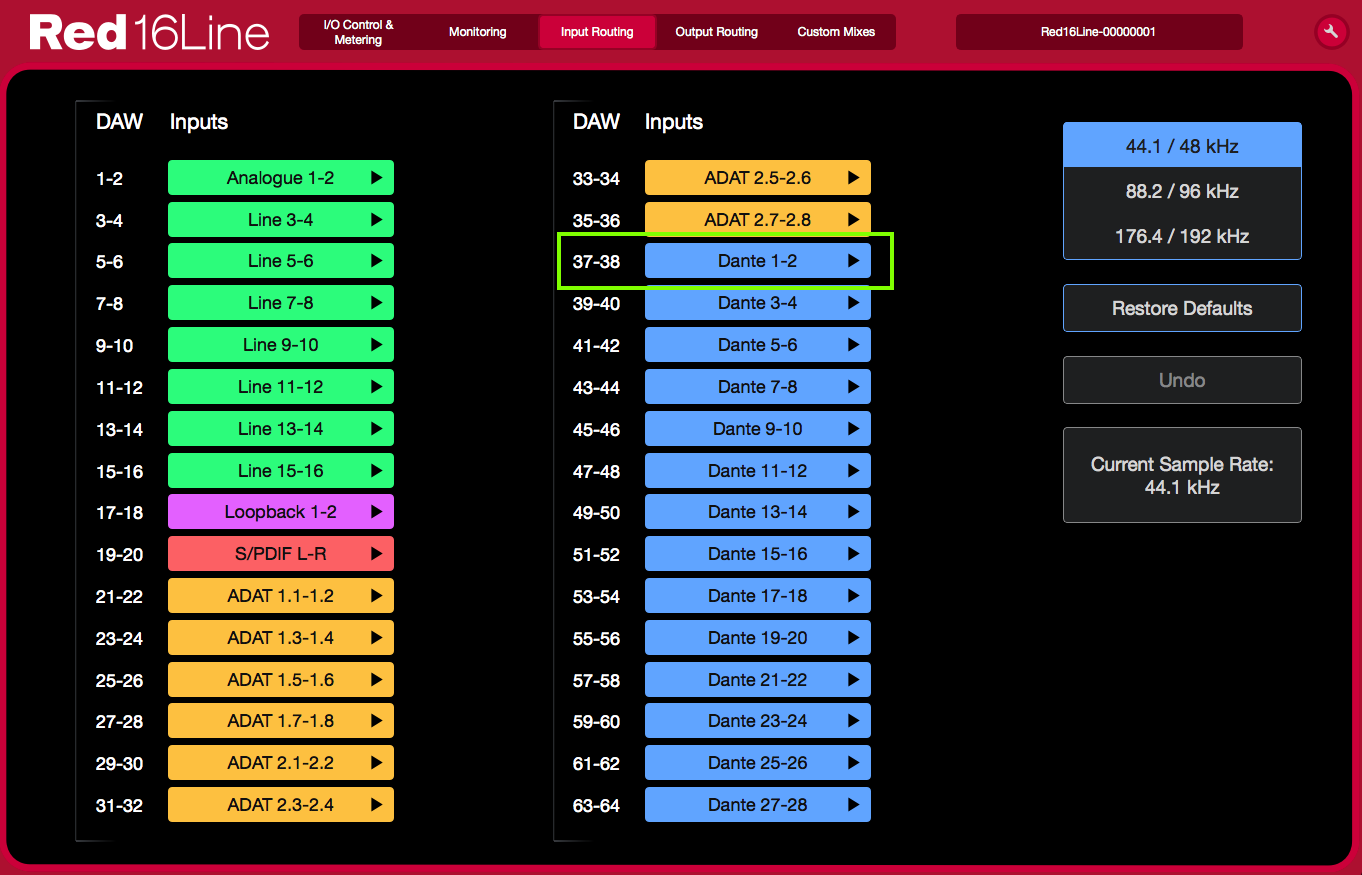
Task: Open the Dante 3-4 input dropdown
Action: pyautogui.click(x=758, y=303)
